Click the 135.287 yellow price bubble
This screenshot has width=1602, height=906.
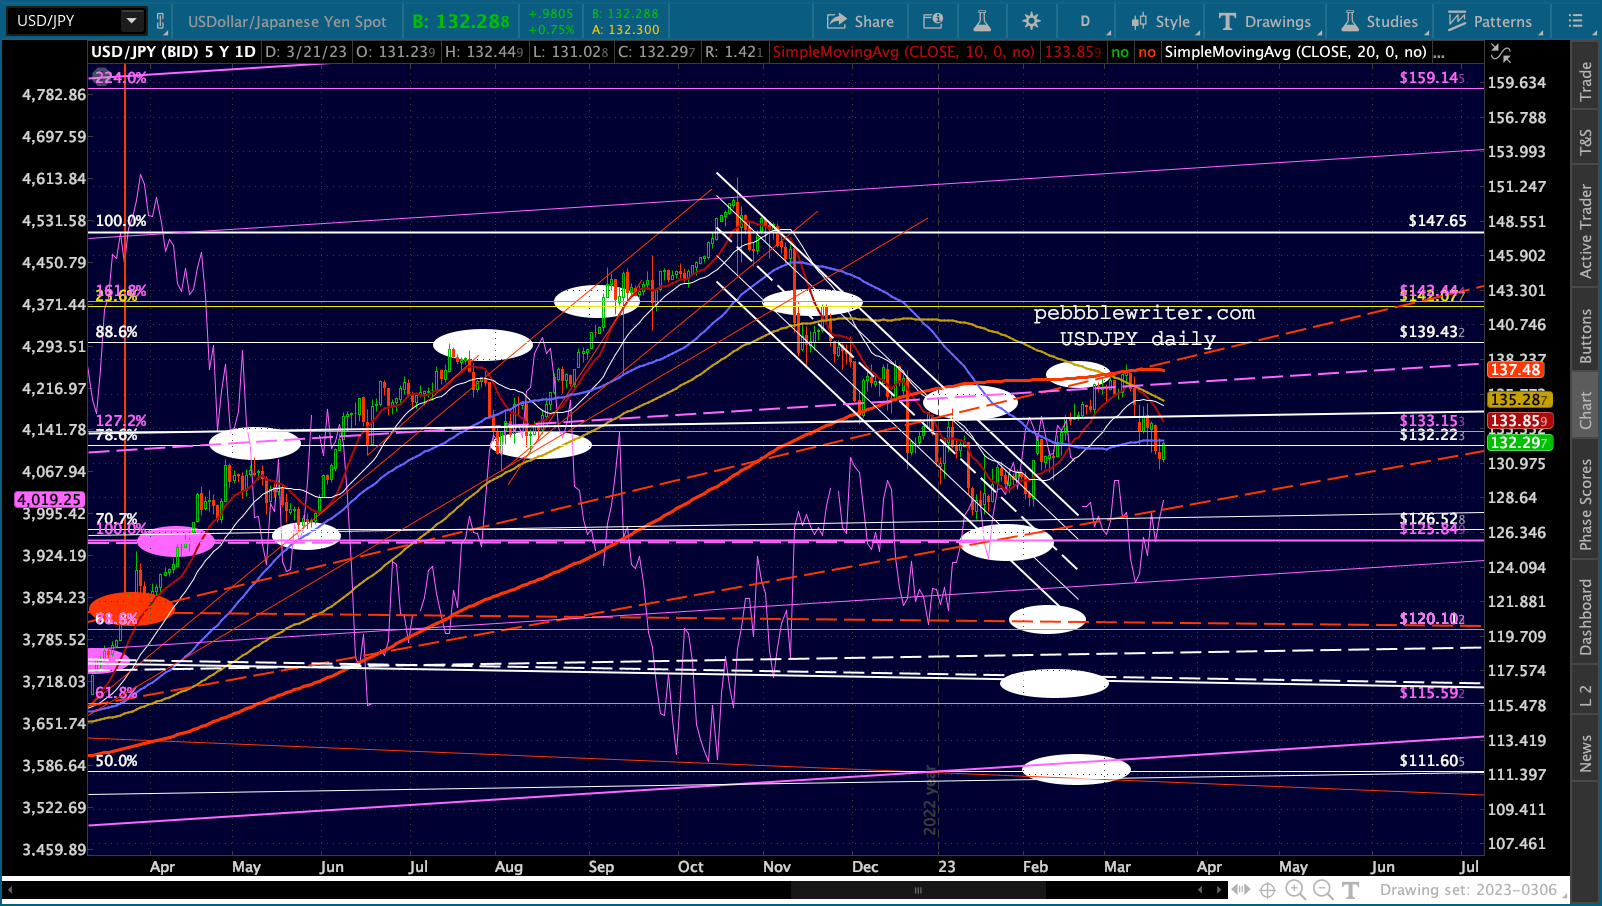pyautogui.click(x=1519, y=399)
